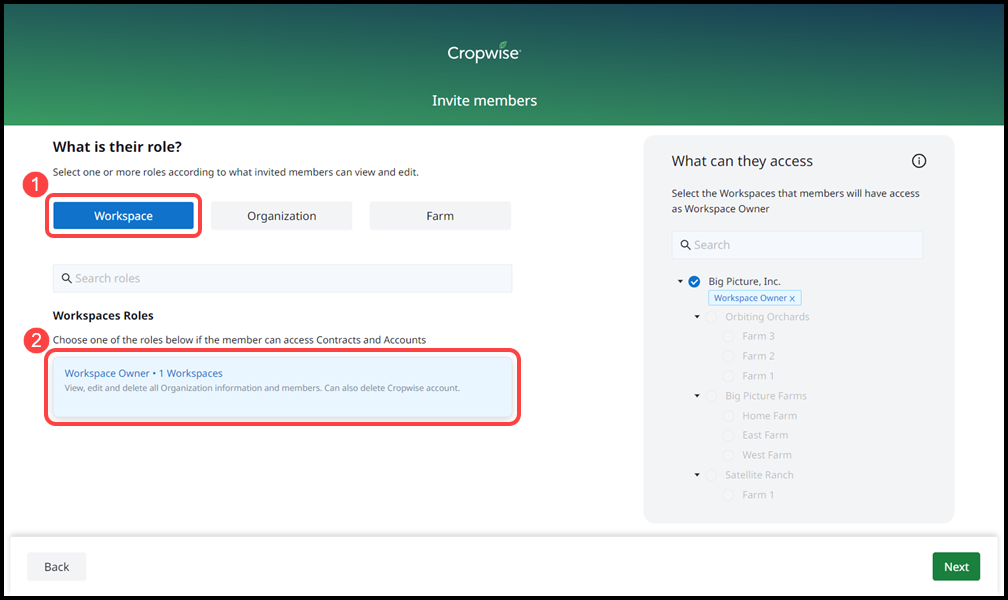Remove the Workspace Owner tag via its X

point(793,298)
